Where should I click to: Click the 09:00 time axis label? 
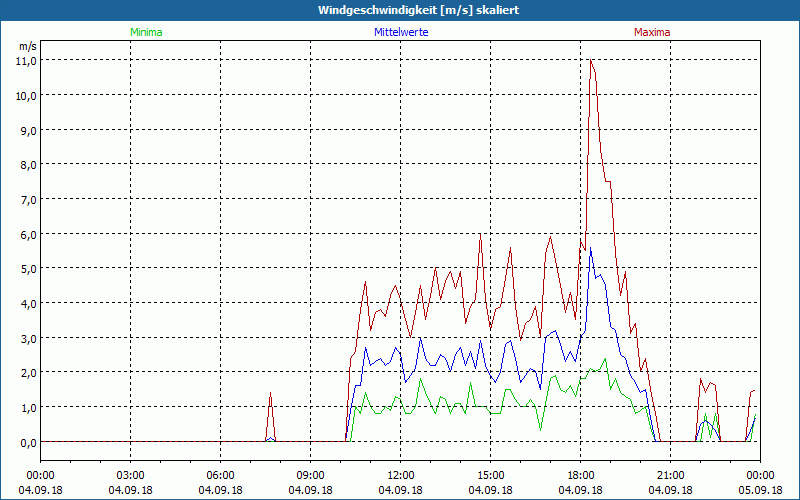(310, 475)
